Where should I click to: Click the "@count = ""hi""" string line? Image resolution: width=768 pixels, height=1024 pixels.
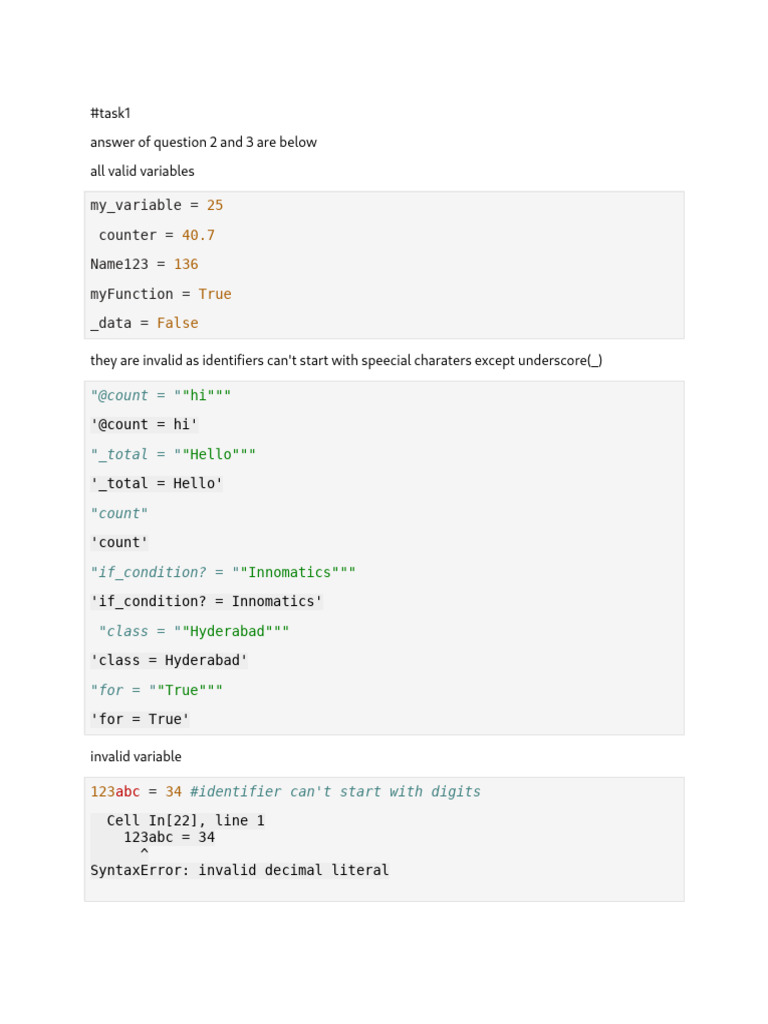[x=161, y=395]
